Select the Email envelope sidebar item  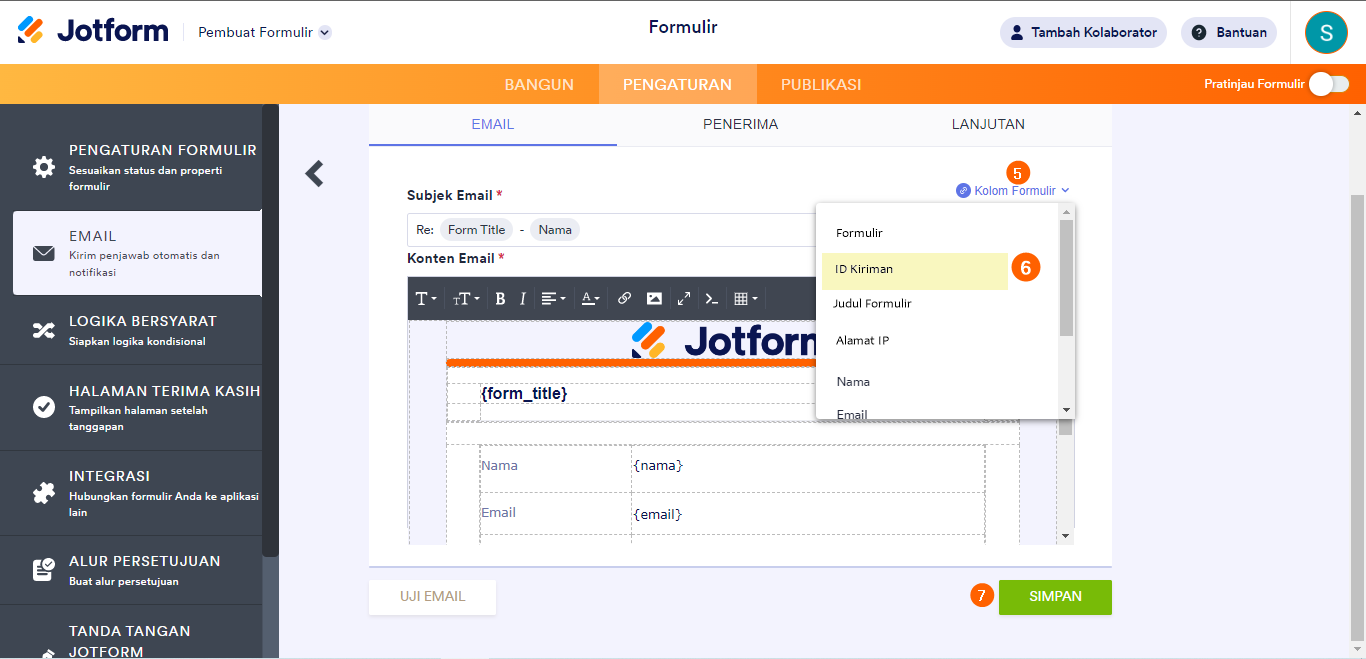click(137, 253)
